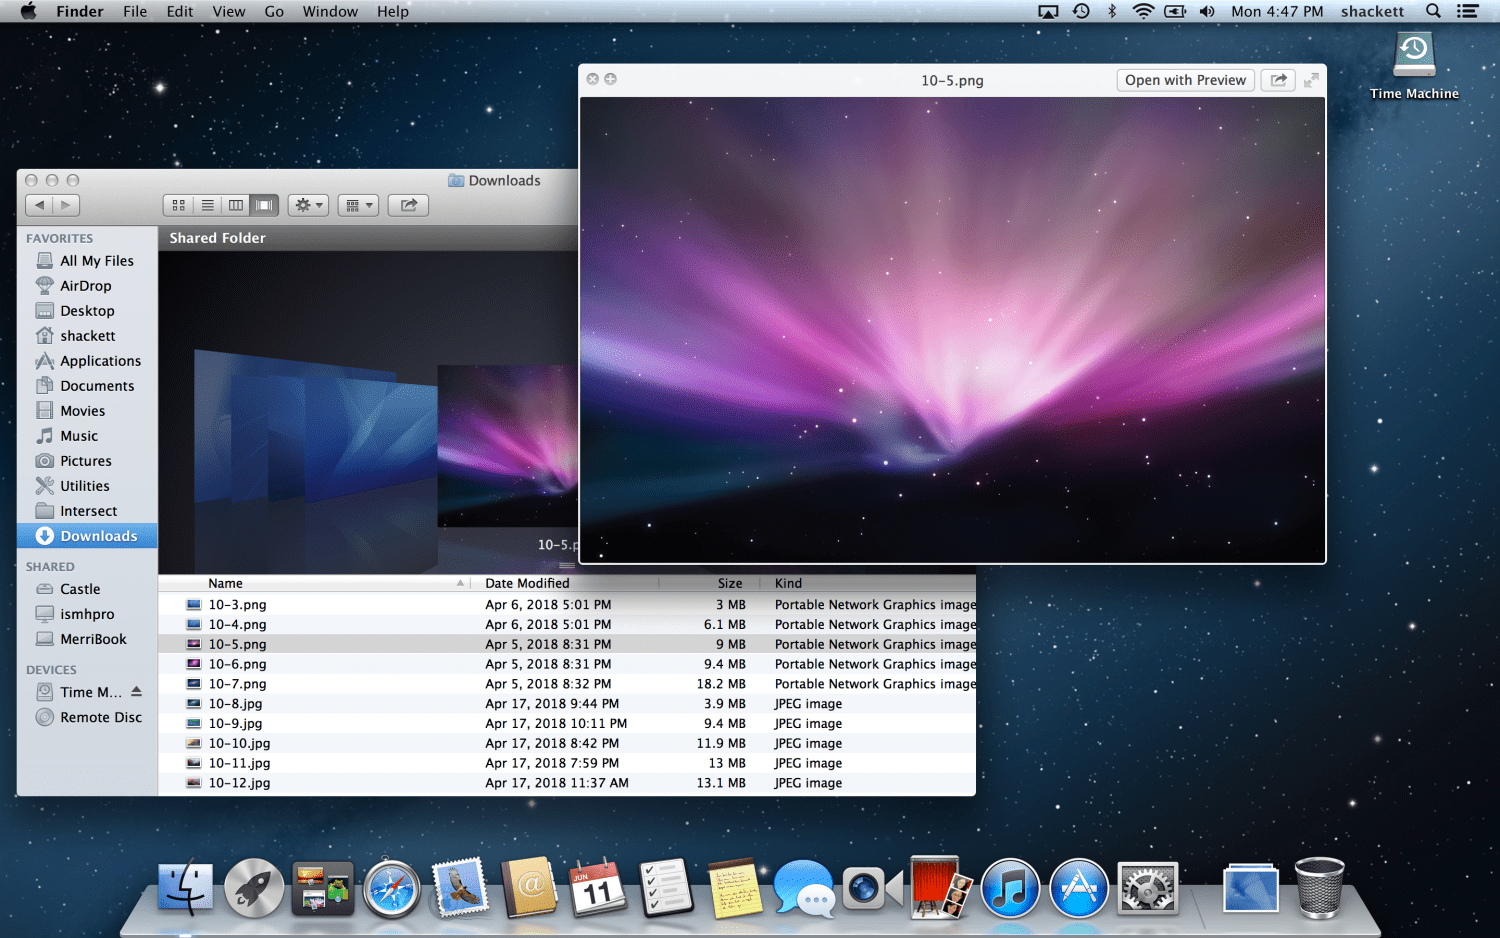1500x938 pixels.
Task: Open Spotlight search in the menu bar
Action: [1433, 11]
